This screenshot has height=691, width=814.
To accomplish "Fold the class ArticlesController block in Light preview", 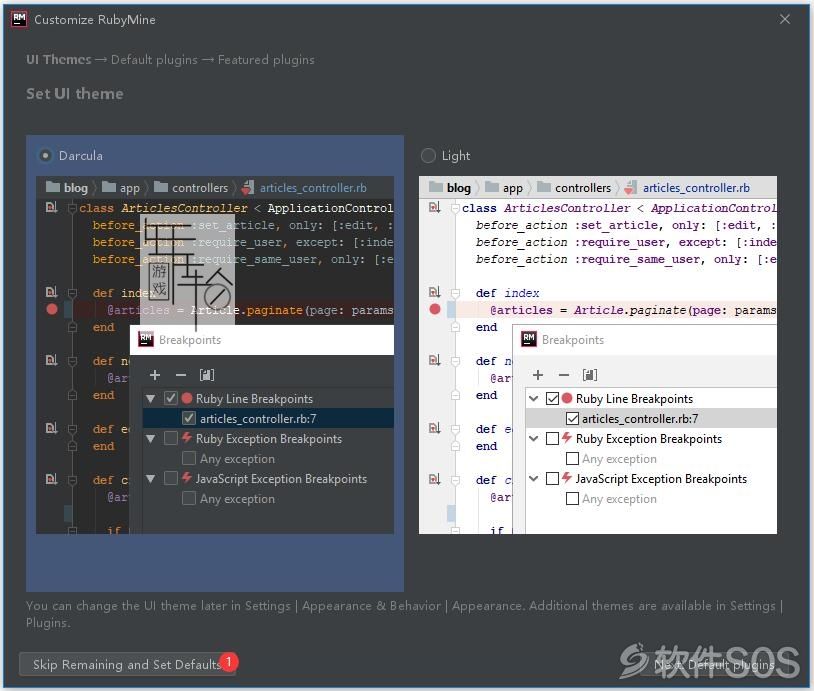I will tap(455, 208).
